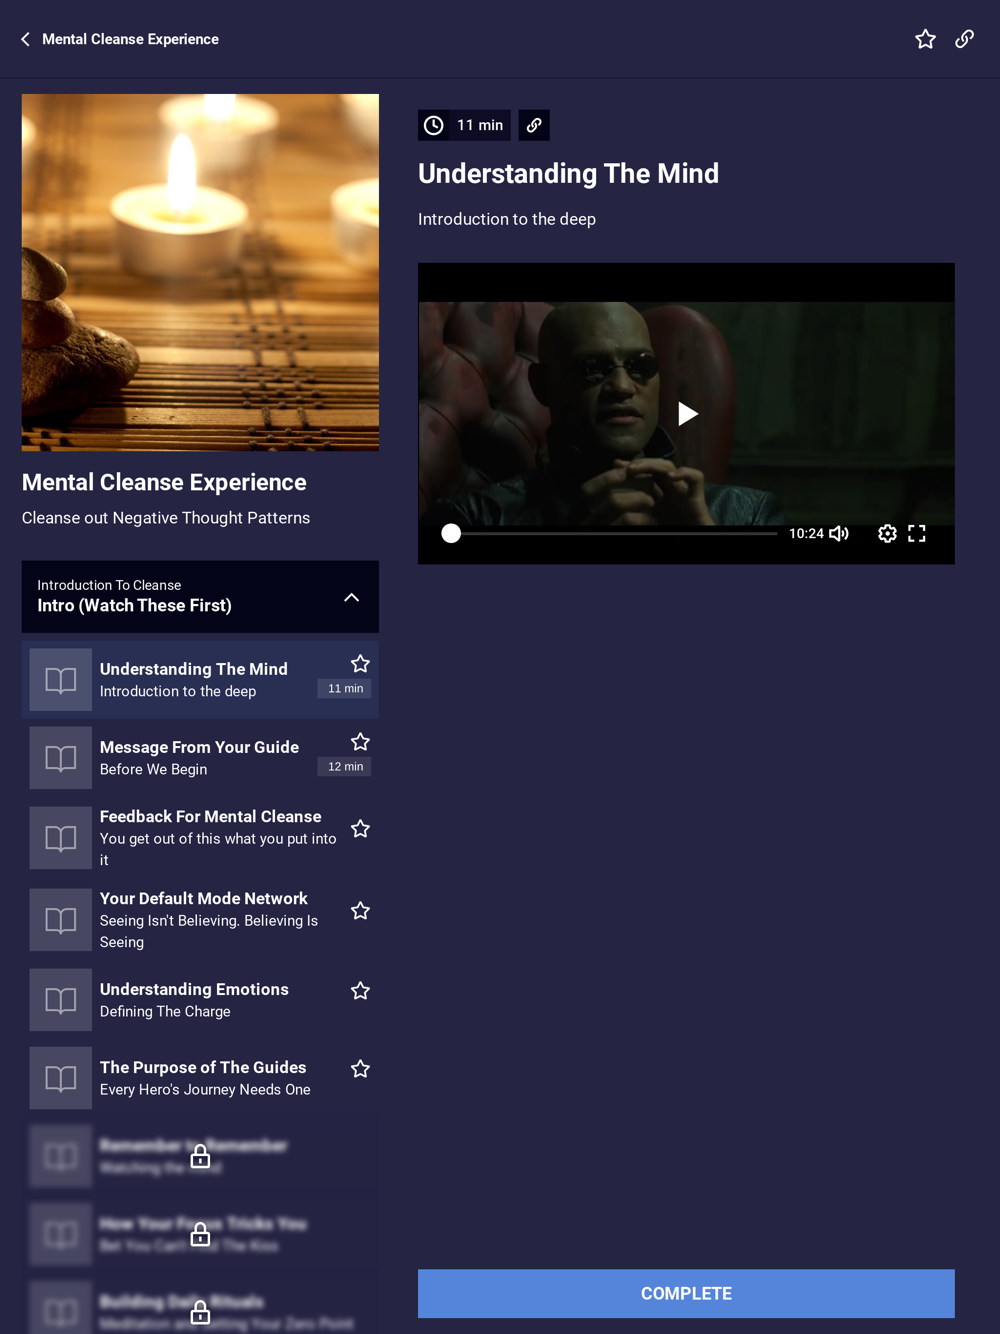Click book icon of Message From Your Guide
This screenshot has width=1000, height=1334.
click(61, 758)
